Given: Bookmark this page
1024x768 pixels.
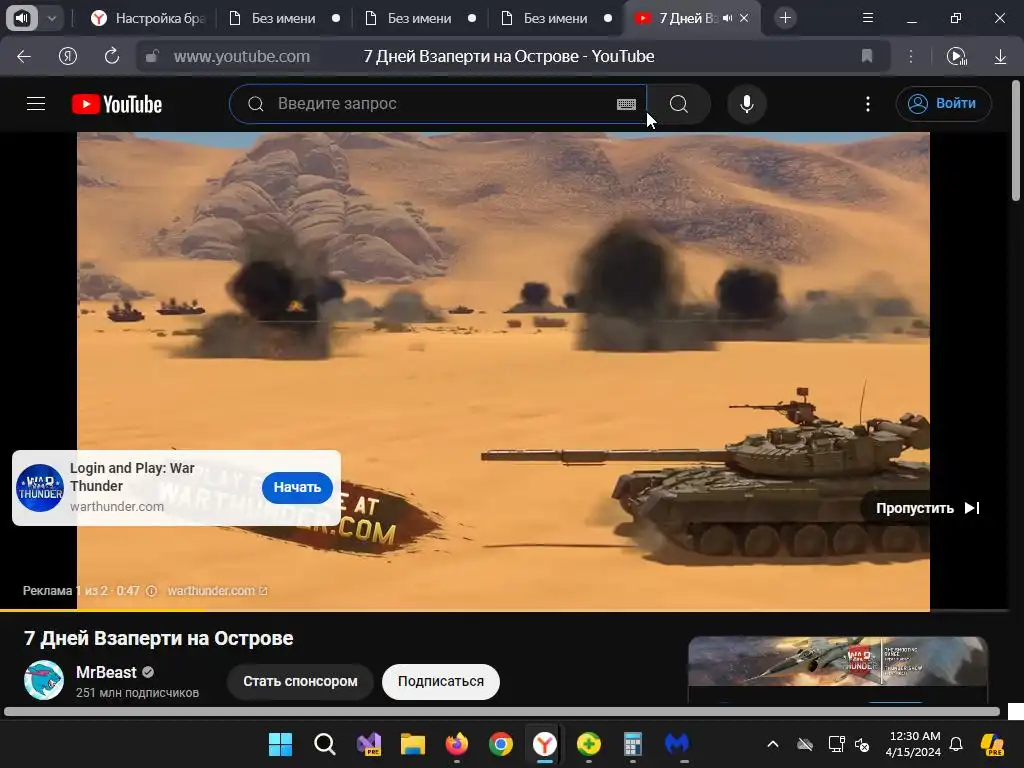Looking at the screenshot, I should pyautogui.click(x=867, y=56).
